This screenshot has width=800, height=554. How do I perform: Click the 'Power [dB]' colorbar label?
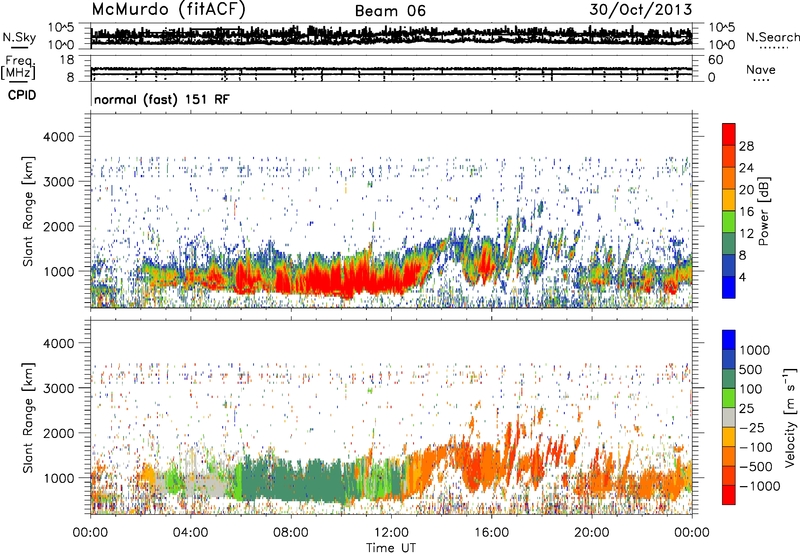pyautogui.click(x=764, y=211)
